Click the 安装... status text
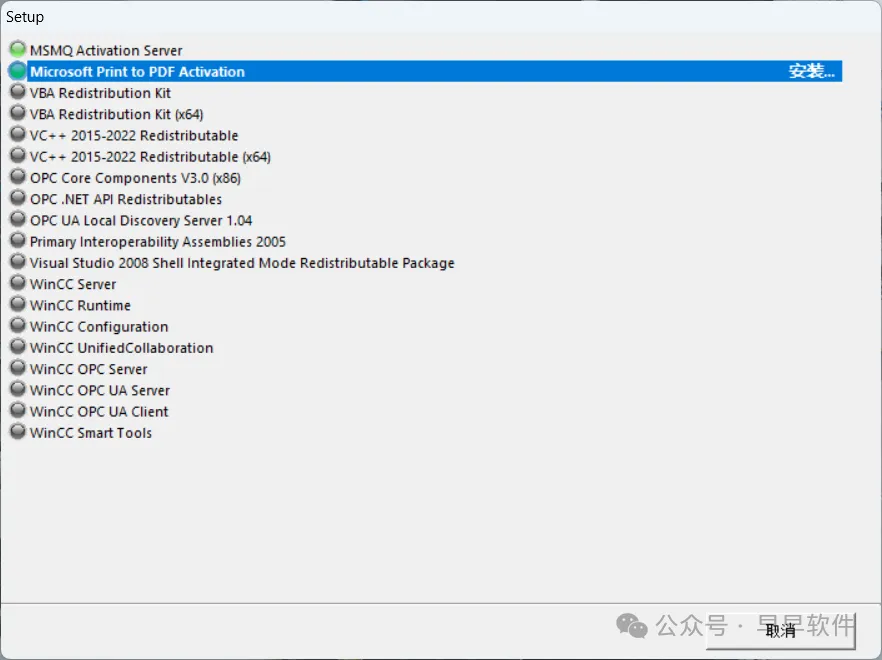Viewport: 882px width, 660px height. [811, 71]
